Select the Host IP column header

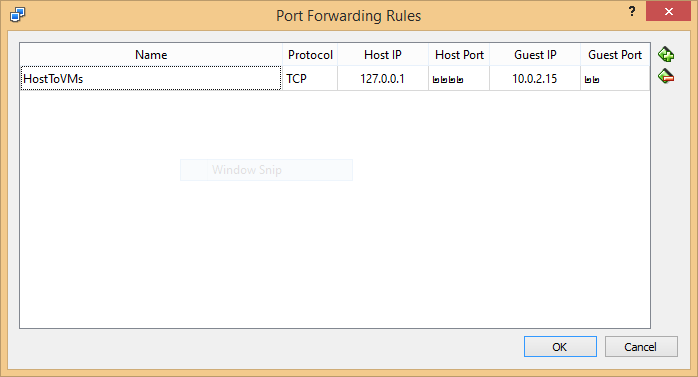[383, 55]
